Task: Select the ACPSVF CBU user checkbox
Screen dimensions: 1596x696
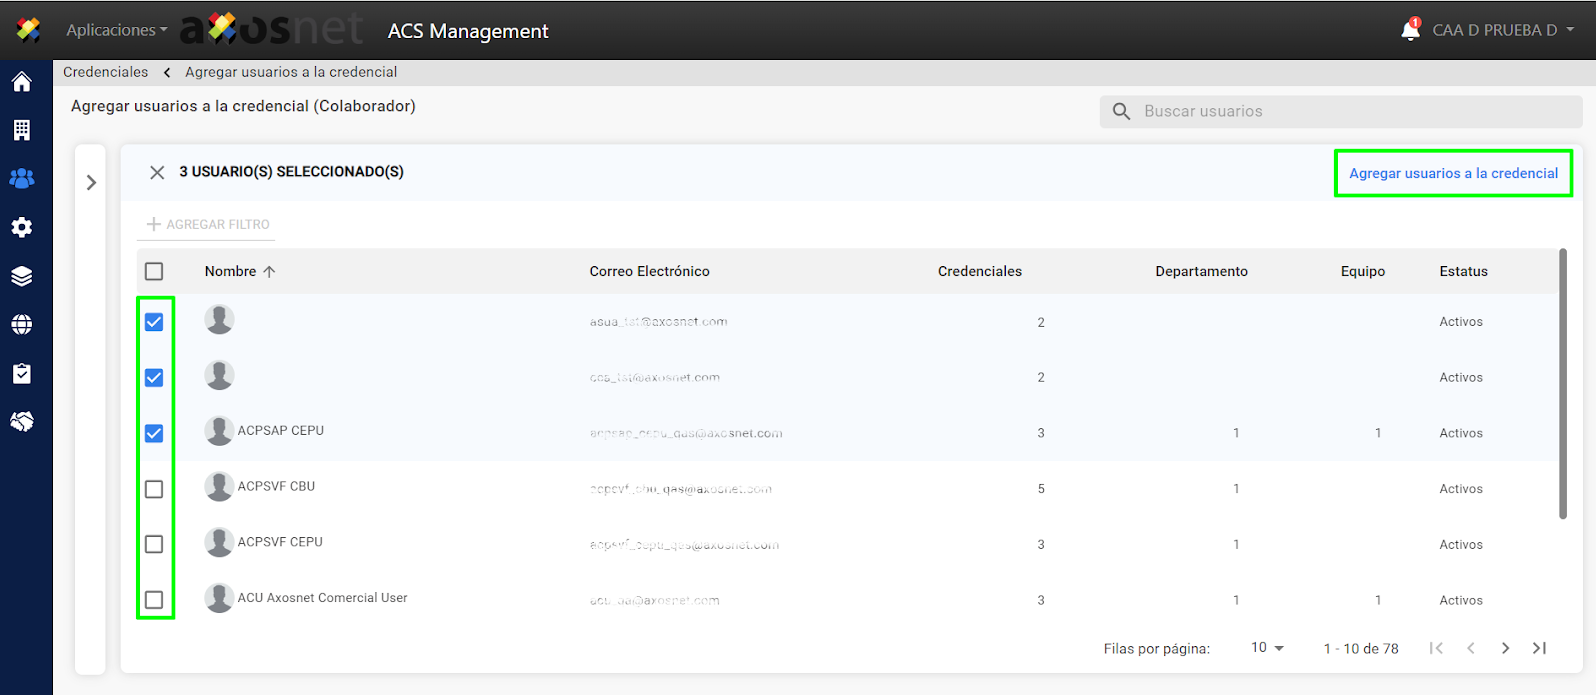Action: [154, 489]
